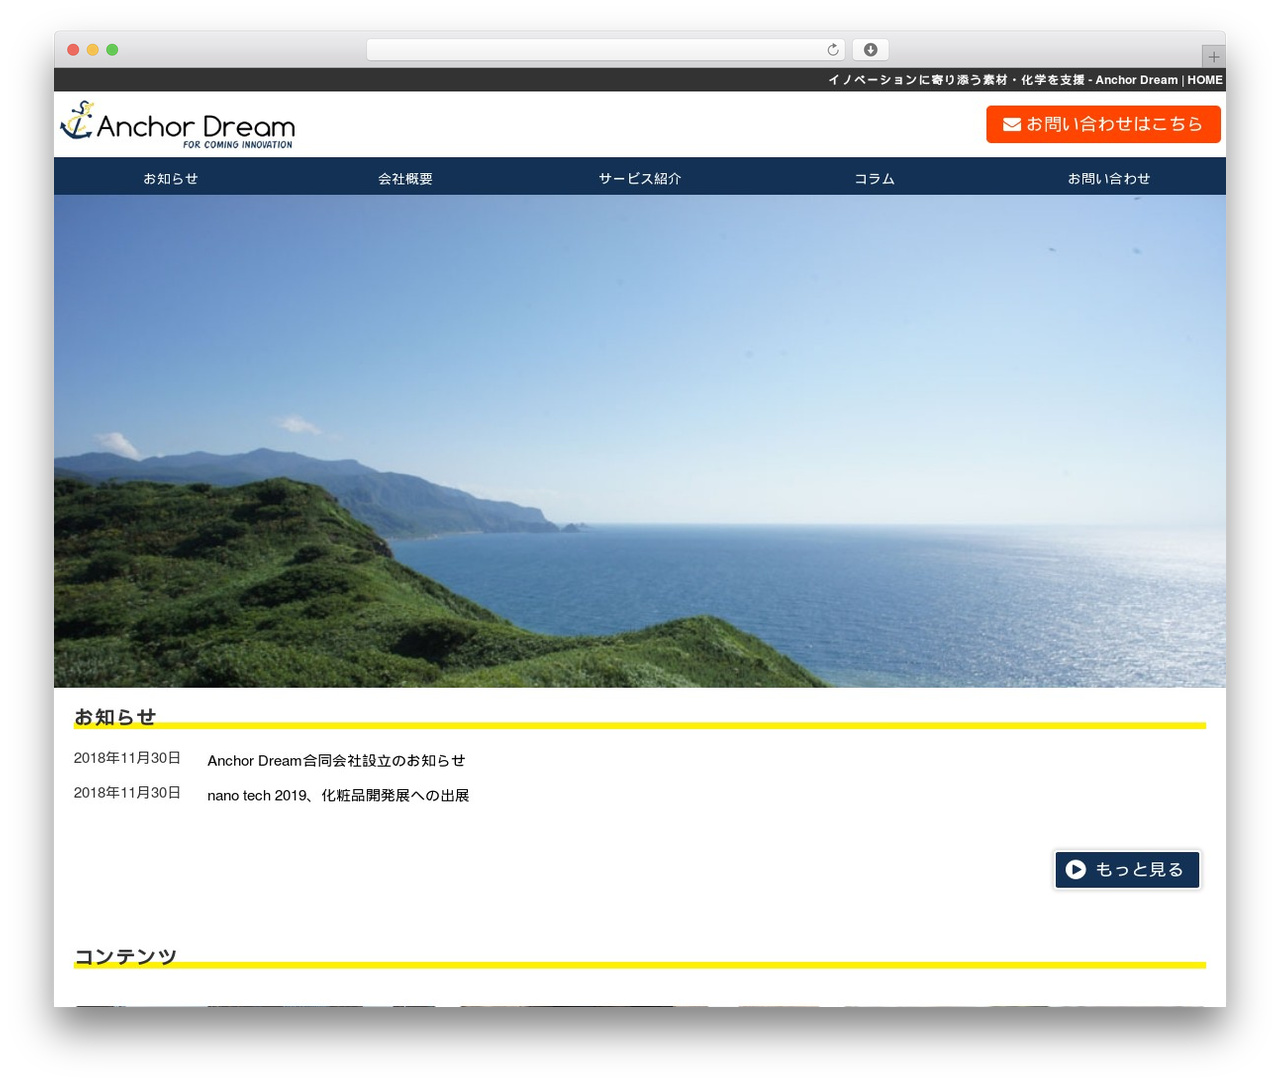The width and height of the screenshot is (1280, 1084).
Task: Open Anchor Dream合同会社設立のお知らせ news link
Action: tap(336, 761)
